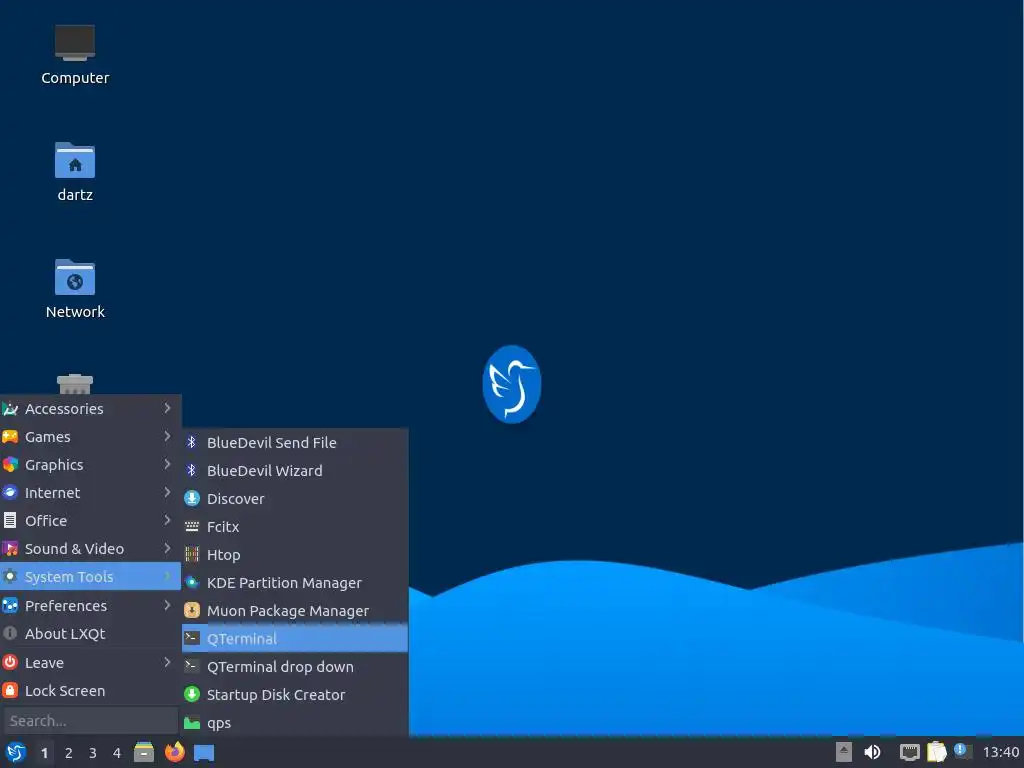Switch to virtual desktop 1
The height and width of the screenshot is (768, 1024).
click(x=44, y=753)
